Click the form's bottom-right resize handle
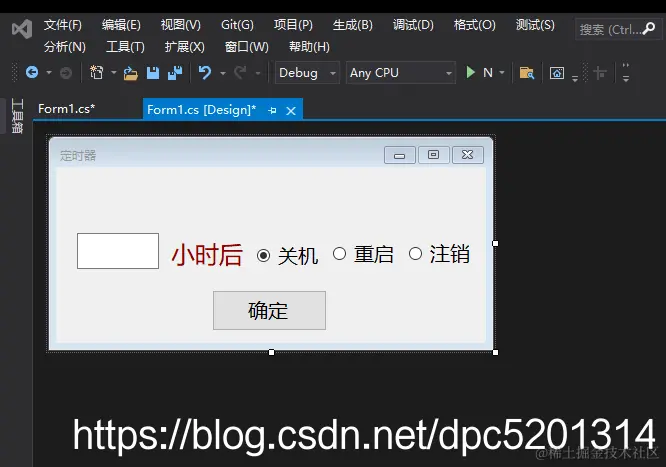 pyautogui.click(x=495, y=352)
